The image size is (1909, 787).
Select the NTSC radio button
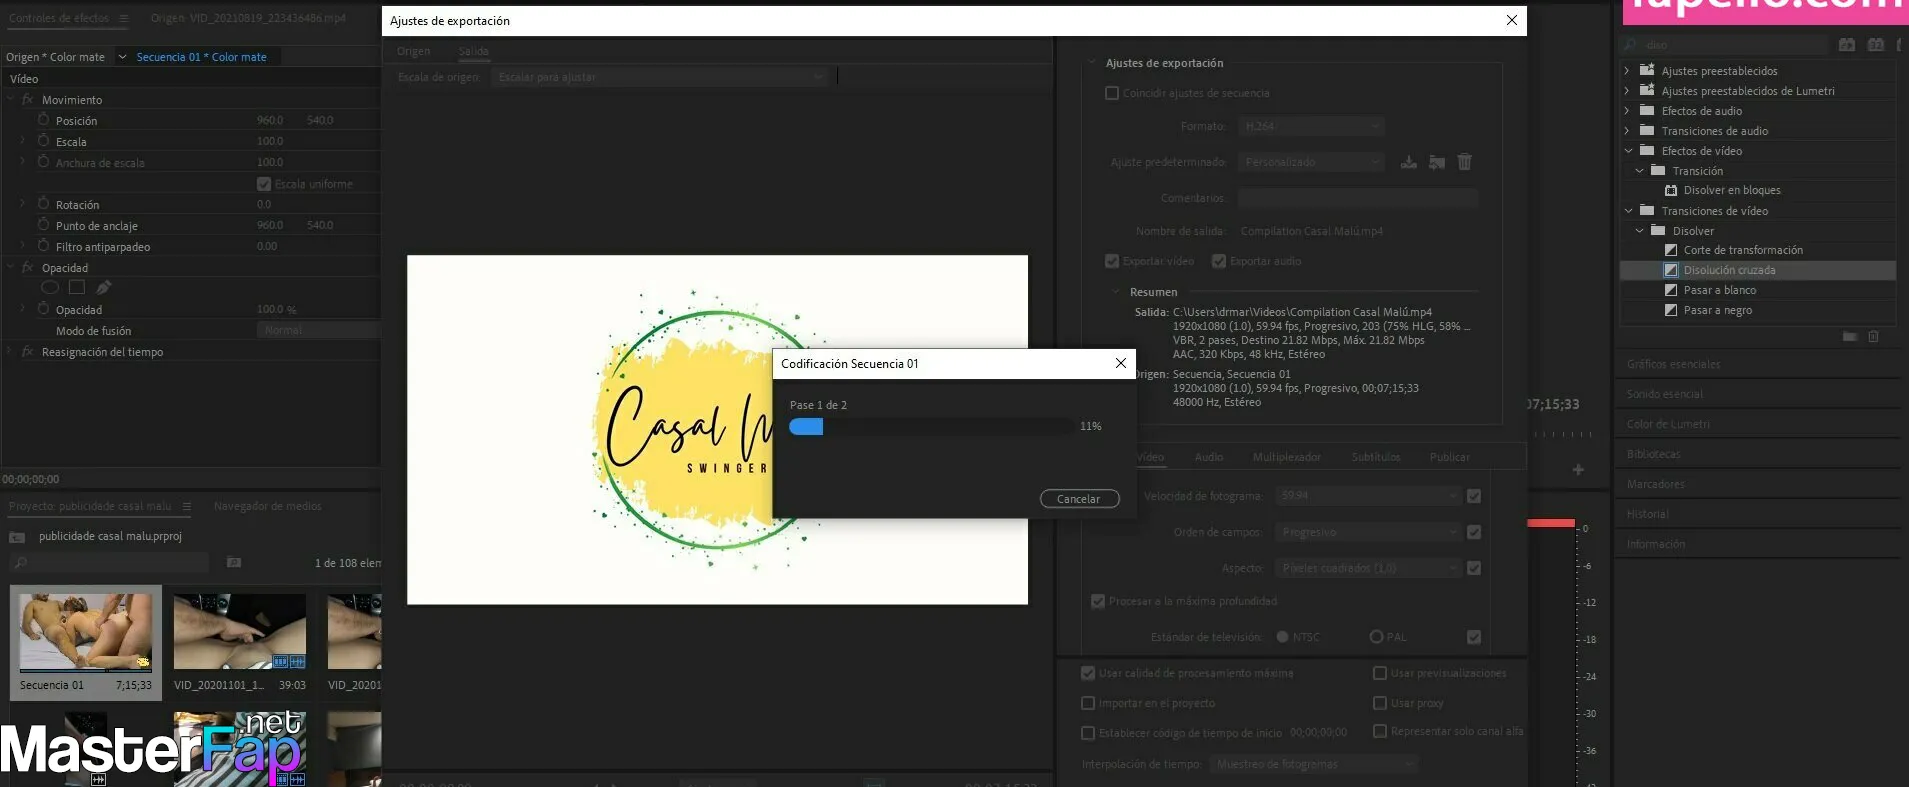tap(1283, 637)
